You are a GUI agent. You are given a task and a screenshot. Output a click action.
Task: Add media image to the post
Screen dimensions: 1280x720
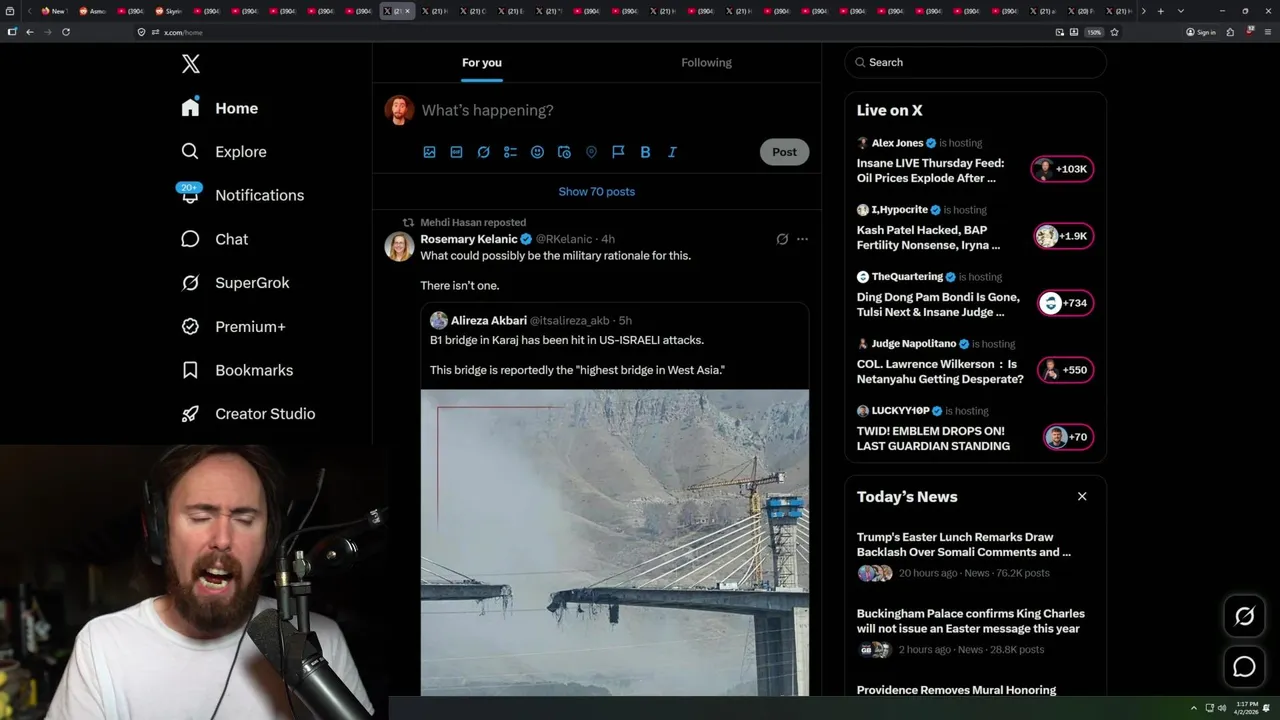tap(429, 152)
